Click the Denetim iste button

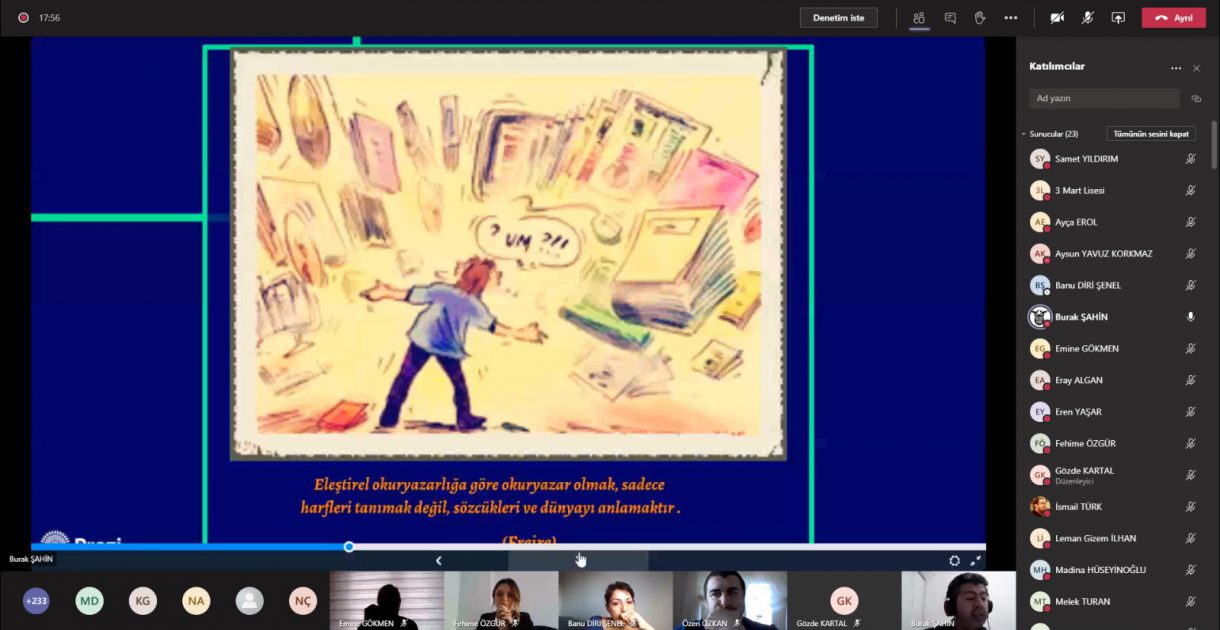click(x=838, y=18)
